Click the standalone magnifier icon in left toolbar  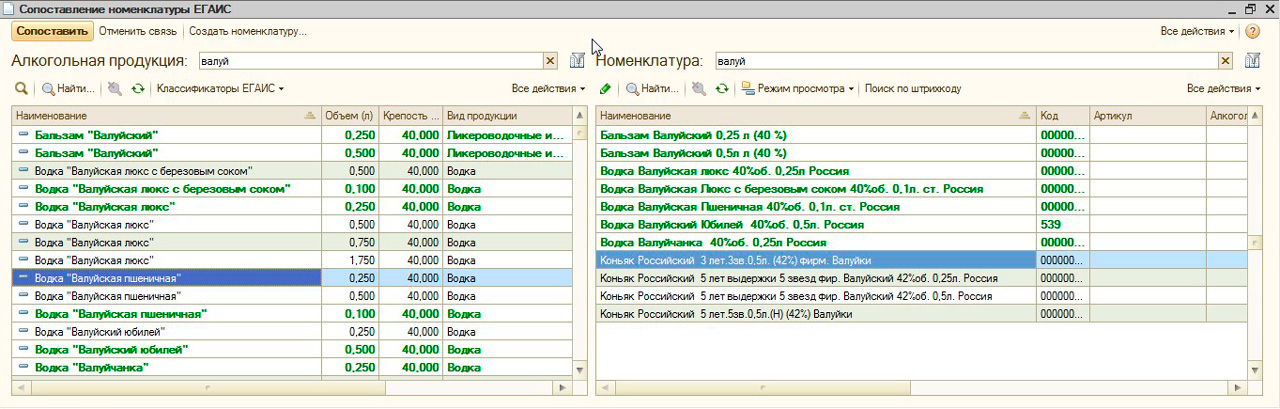[x=21, y=89]
